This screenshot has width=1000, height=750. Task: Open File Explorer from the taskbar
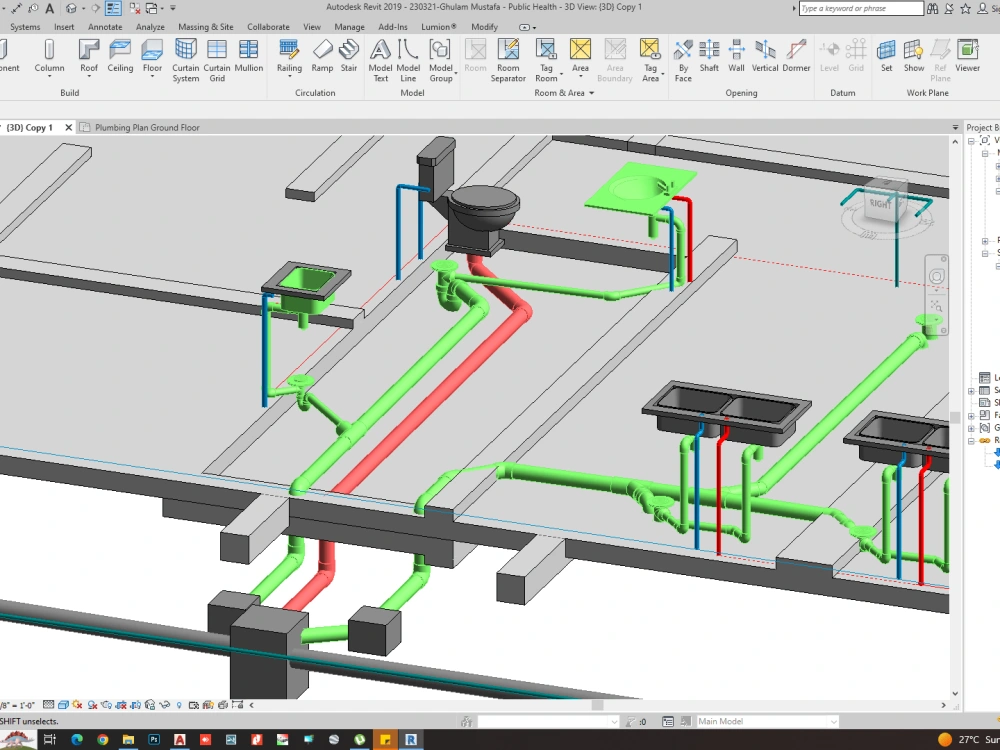tap(128, 740)
